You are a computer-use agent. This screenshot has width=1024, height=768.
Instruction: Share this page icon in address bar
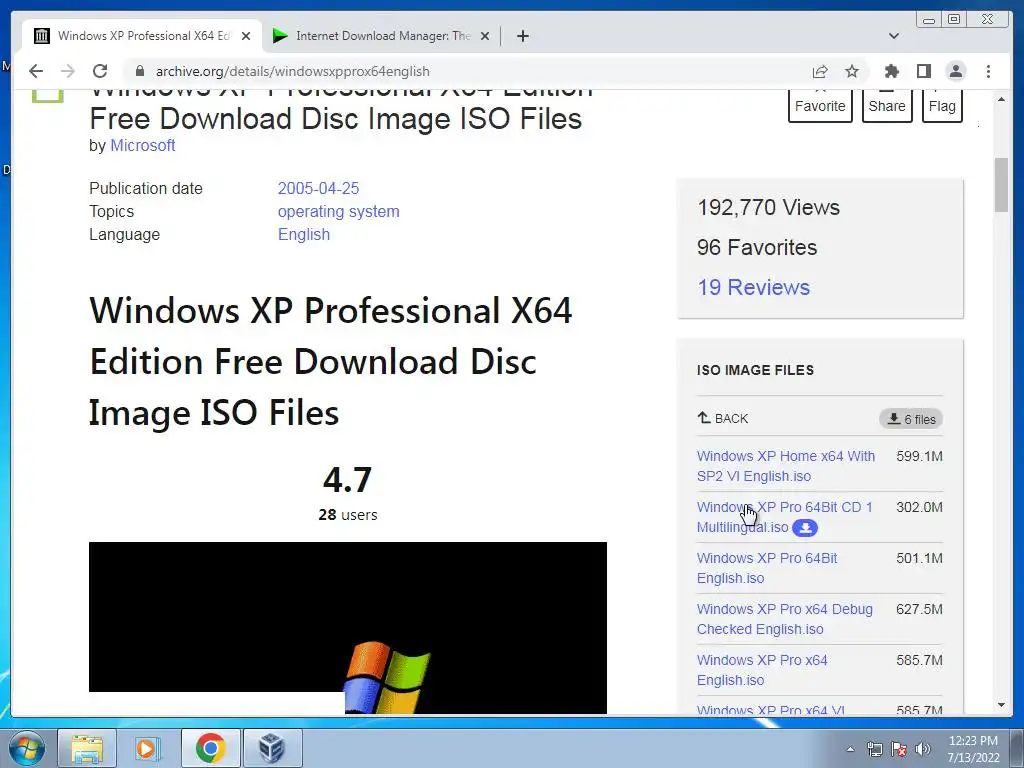820,71
